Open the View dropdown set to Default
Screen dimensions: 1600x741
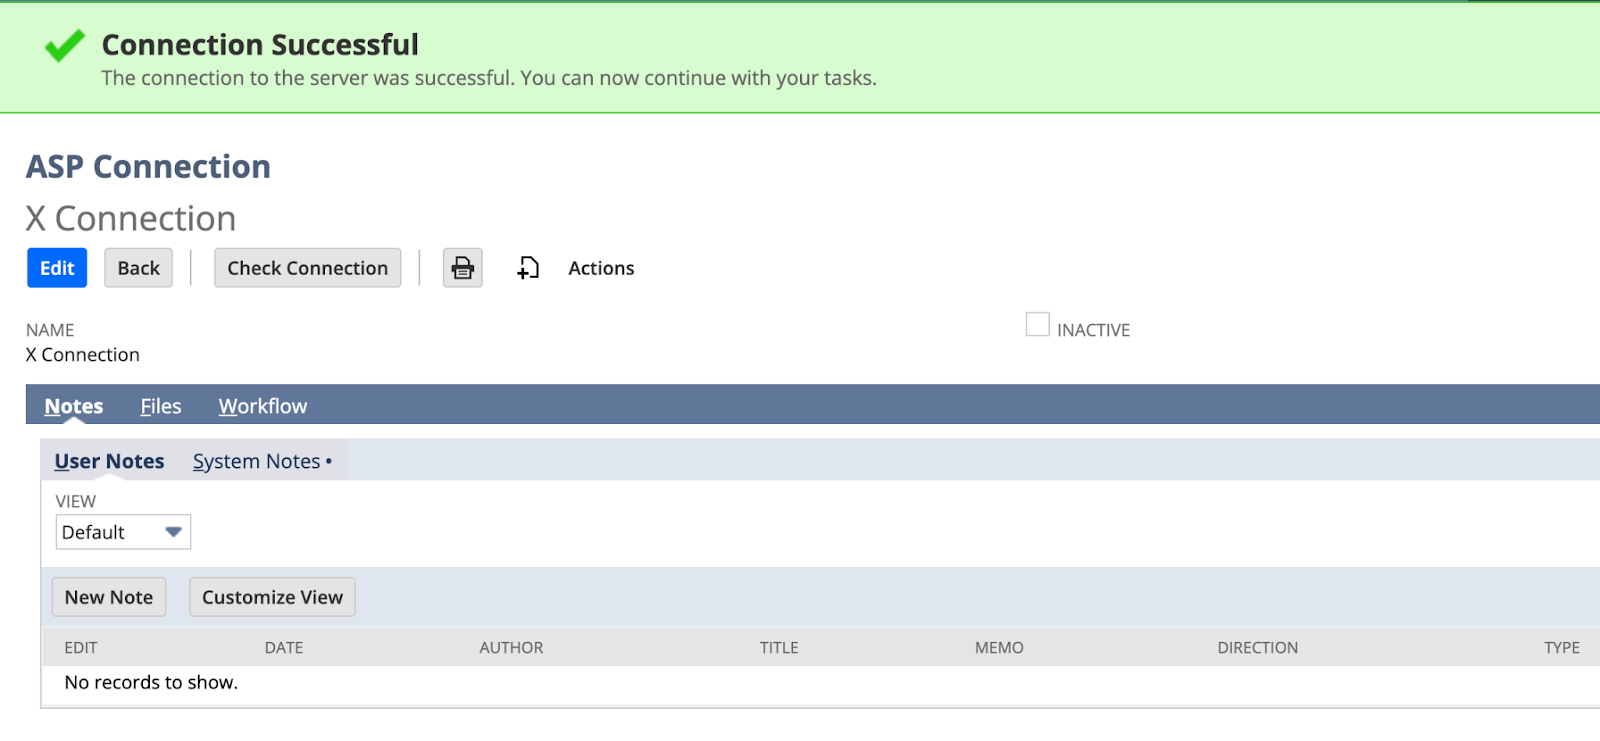coord(123,532)
